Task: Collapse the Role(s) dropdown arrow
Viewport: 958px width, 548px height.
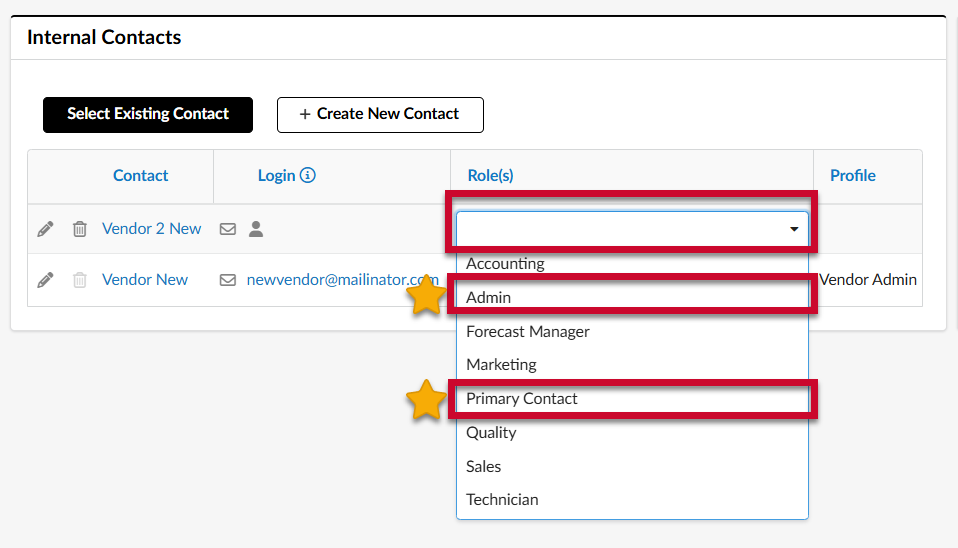Action: pos(794,229)
